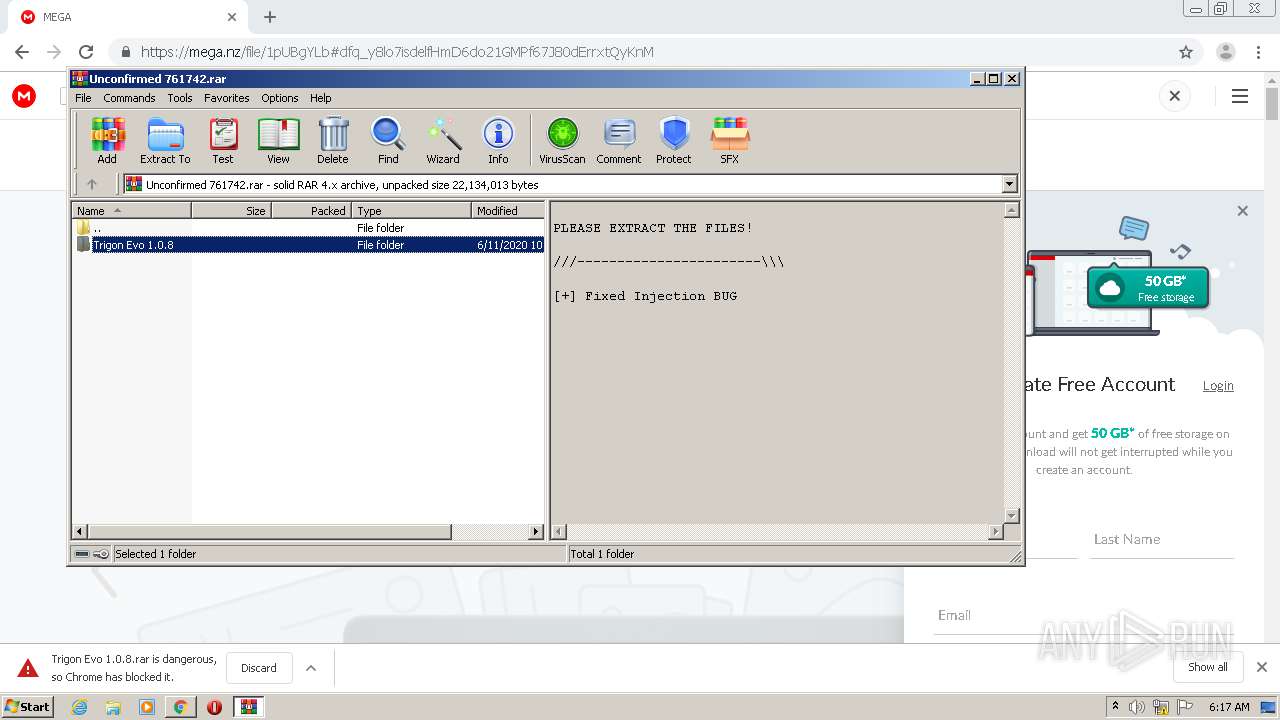The width and height of the screenshot is (1280, 720).
Task: Open Chrome from the taskbar
Action: tap(180, 707)
